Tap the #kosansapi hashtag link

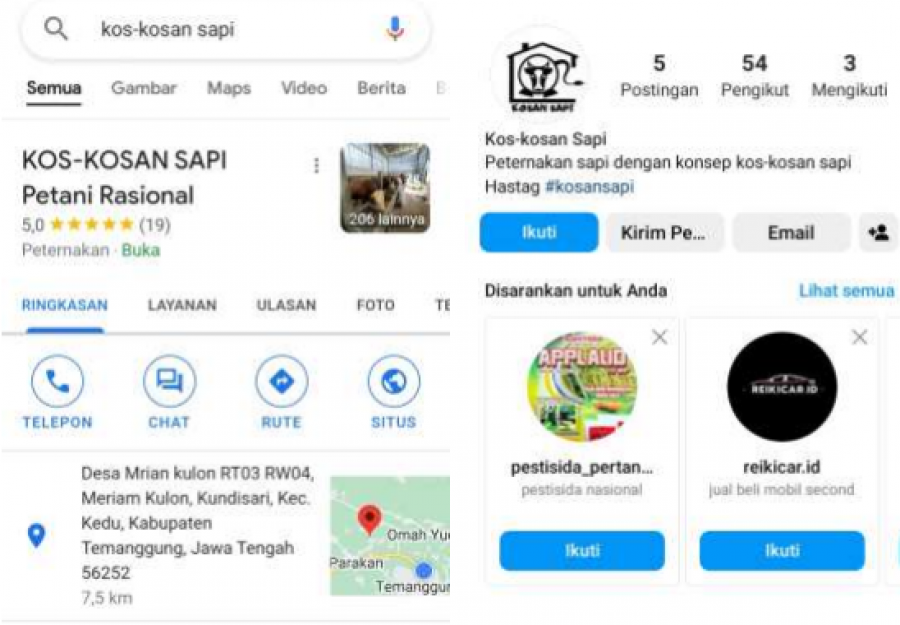[589, 187]
